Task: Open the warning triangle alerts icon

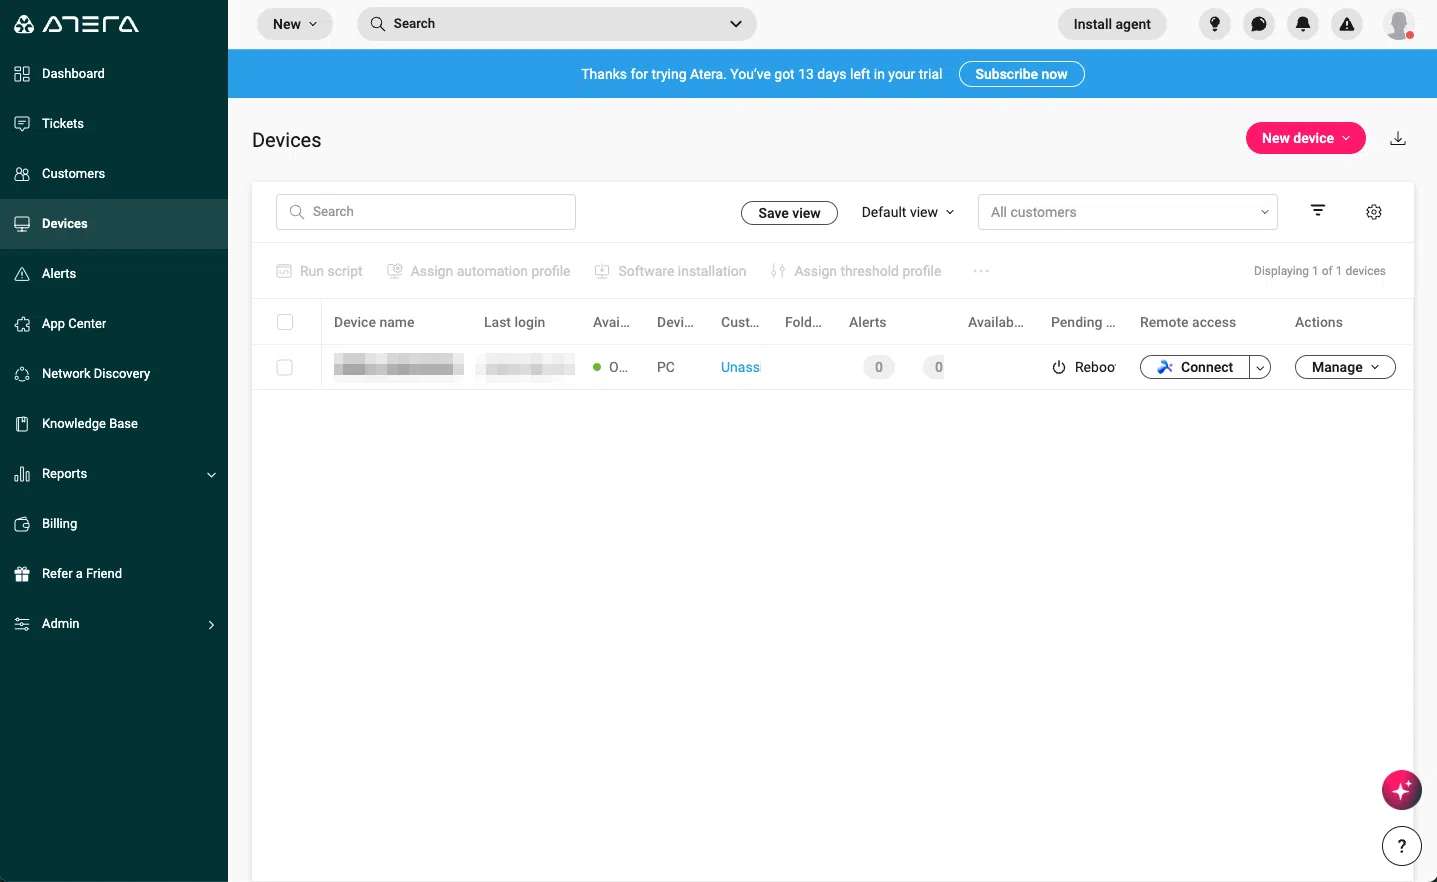Action: (x=1347, y=24)
